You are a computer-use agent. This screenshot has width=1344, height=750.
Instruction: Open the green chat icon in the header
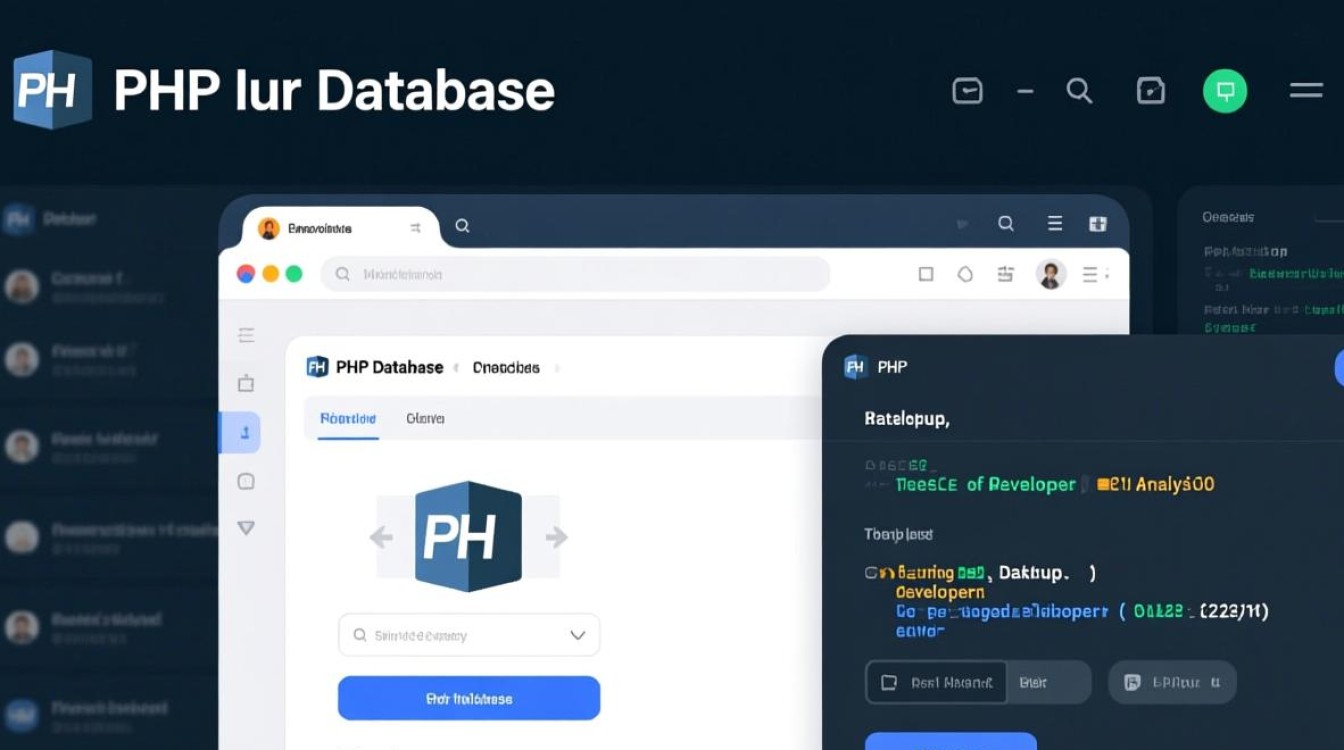click(1224, 91)
